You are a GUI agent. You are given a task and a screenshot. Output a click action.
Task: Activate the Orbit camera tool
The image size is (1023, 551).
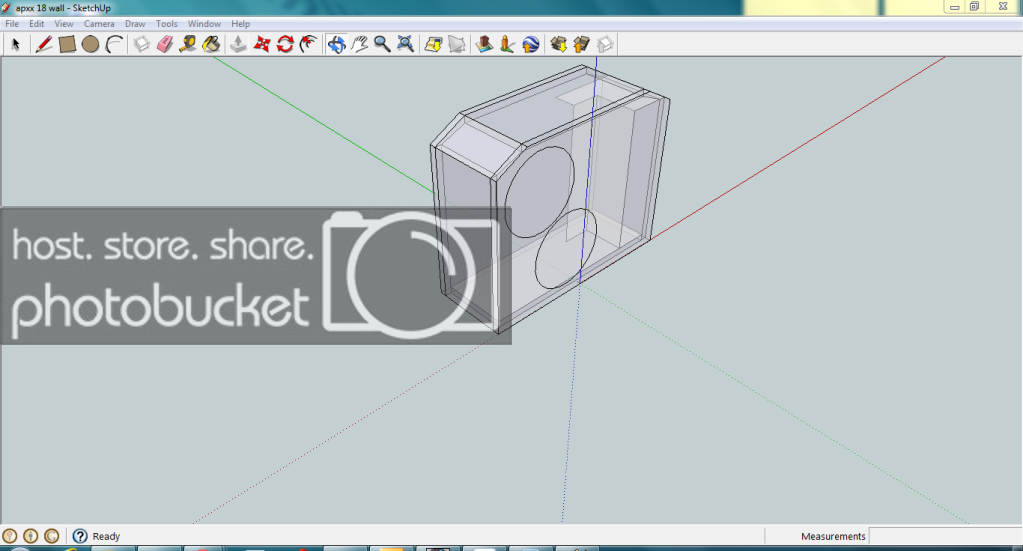[x=336, y=44]
